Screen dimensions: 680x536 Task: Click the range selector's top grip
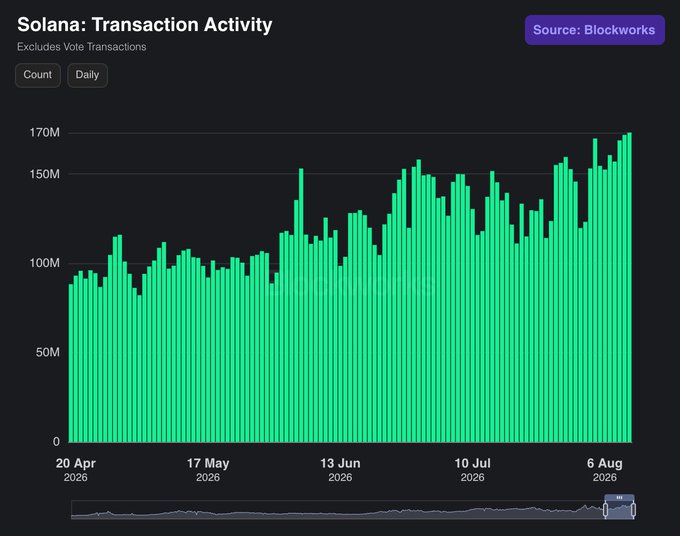tap(619, 497)
